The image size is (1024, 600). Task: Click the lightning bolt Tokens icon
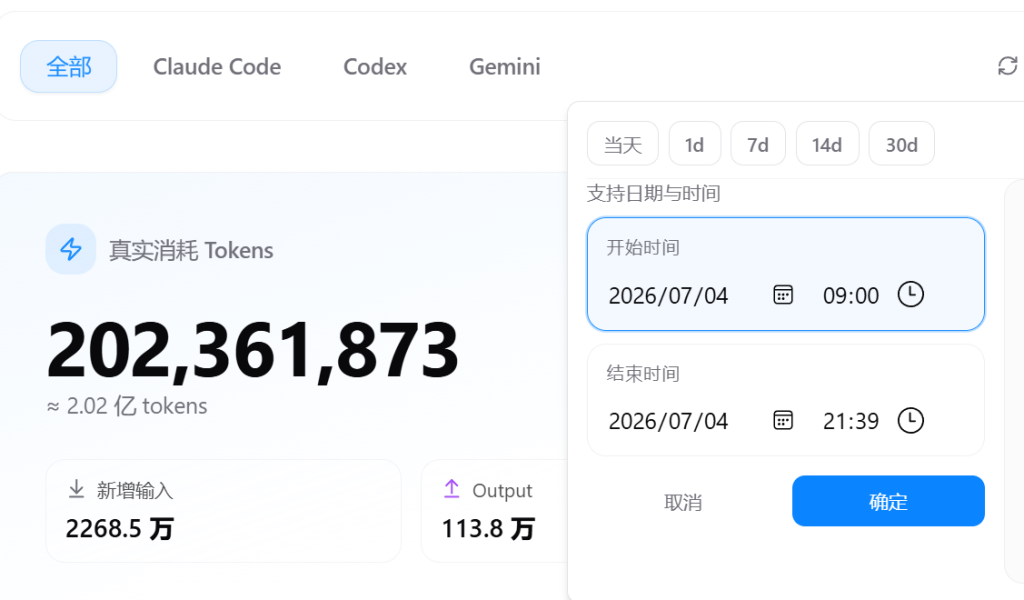pos(71,249)
